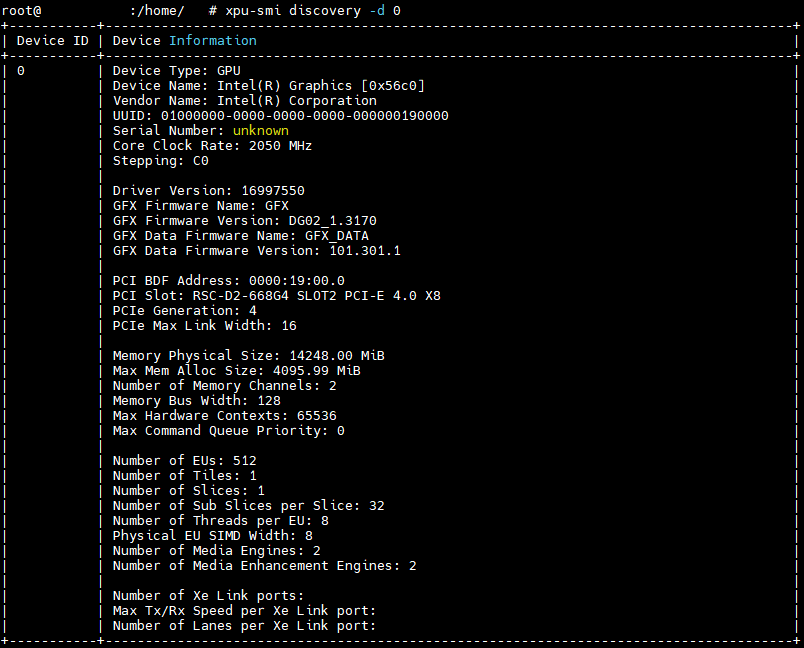Click the 'Driver Version: 16997550' line
The height and width of the screenshot is (648, 804).
click(208, 191)
